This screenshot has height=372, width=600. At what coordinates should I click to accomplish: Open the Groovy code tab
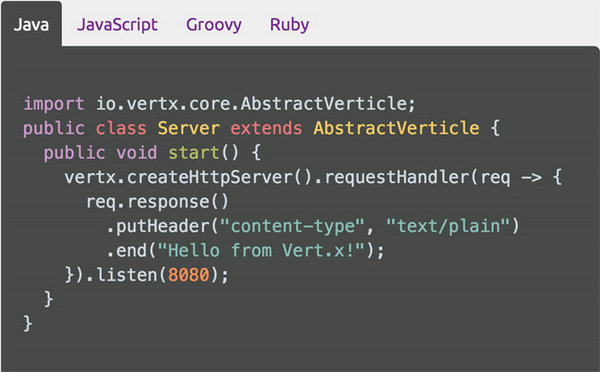click(214, 25)
